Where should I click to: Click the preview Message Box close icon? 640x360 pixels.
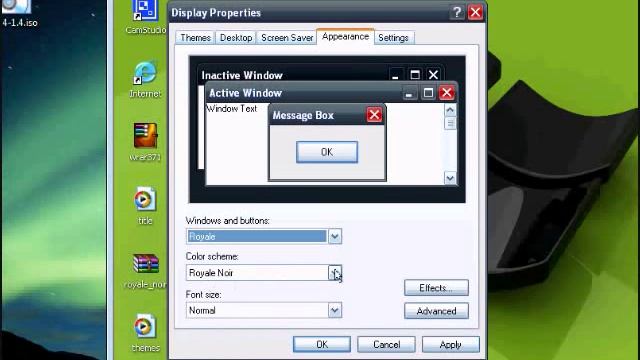374,115
